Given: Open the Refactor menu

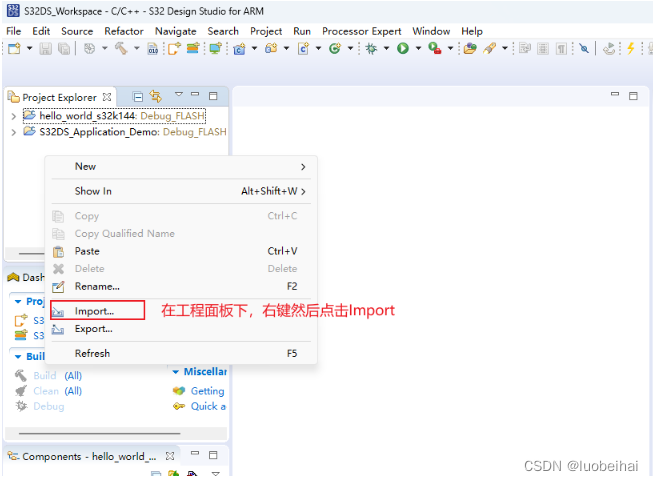Looking at the screenshot, I should coord(124,31).
